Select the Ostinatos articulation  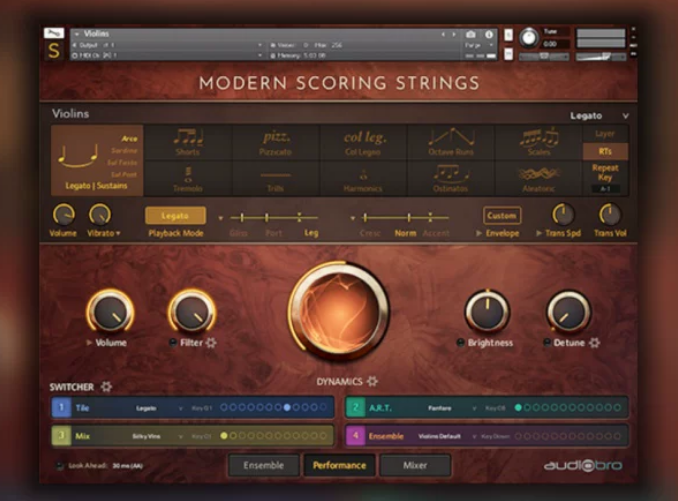pyautogui.click(x=451, y=179)
